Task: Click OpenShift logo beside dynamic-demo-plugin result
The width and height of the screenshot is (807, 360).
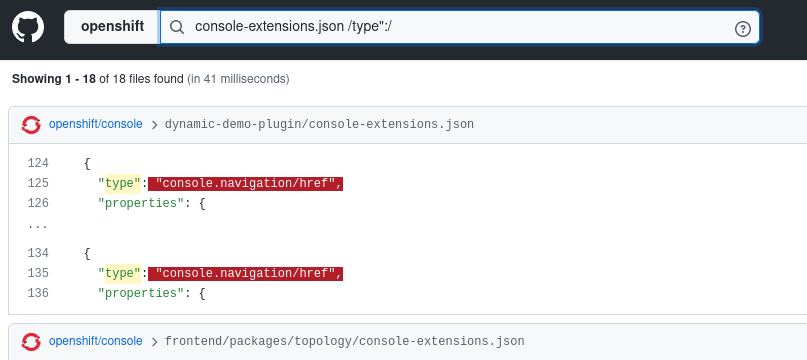Action: 31,125
